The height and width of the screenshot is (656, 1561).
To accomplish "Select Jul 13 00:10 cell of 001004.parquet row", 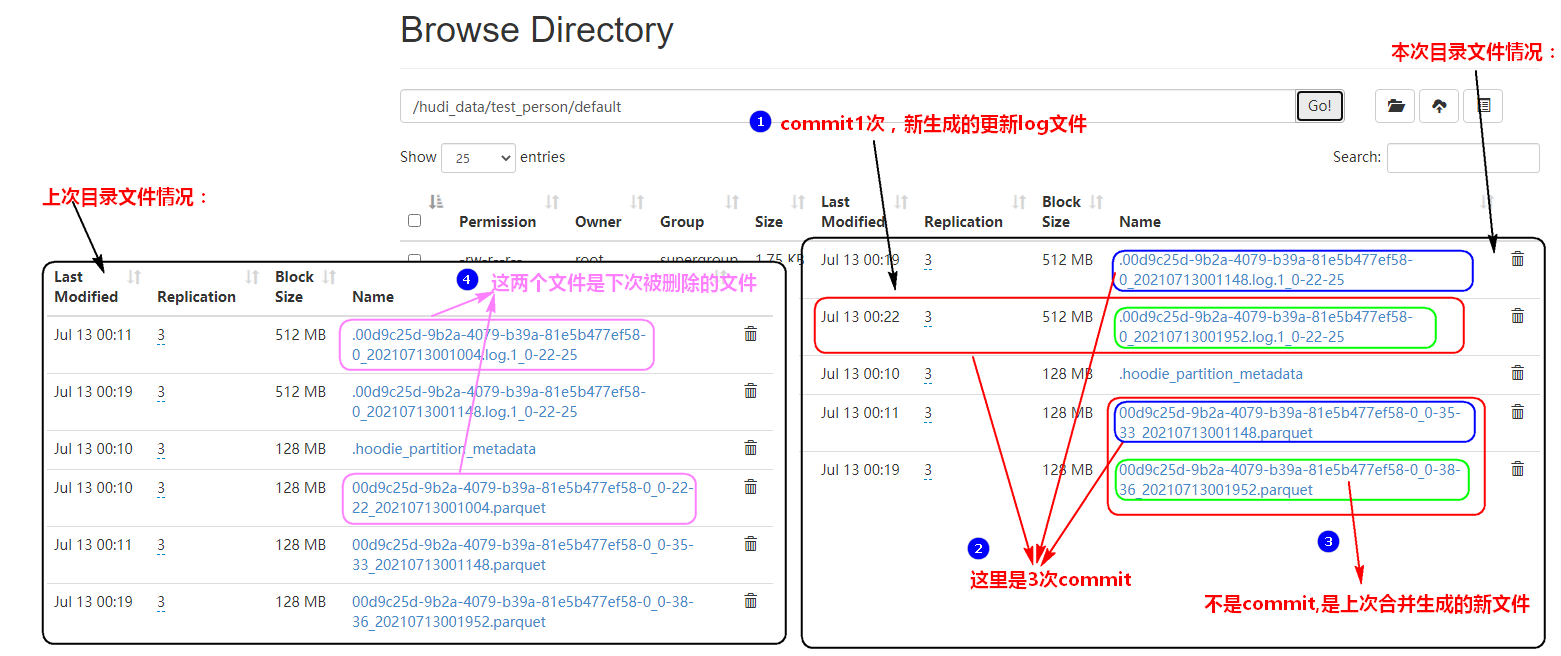I will (x=93, y=488).
